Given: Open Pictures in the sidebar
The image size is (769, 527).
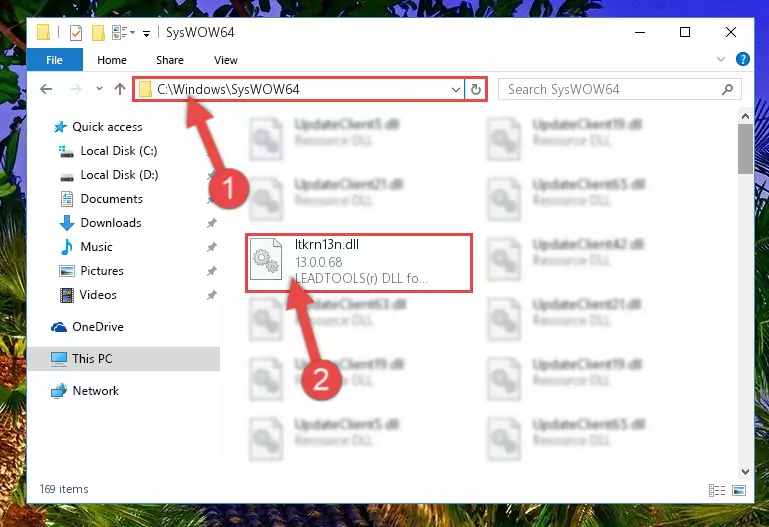Looking at the screenshot, I should point(102,271).
